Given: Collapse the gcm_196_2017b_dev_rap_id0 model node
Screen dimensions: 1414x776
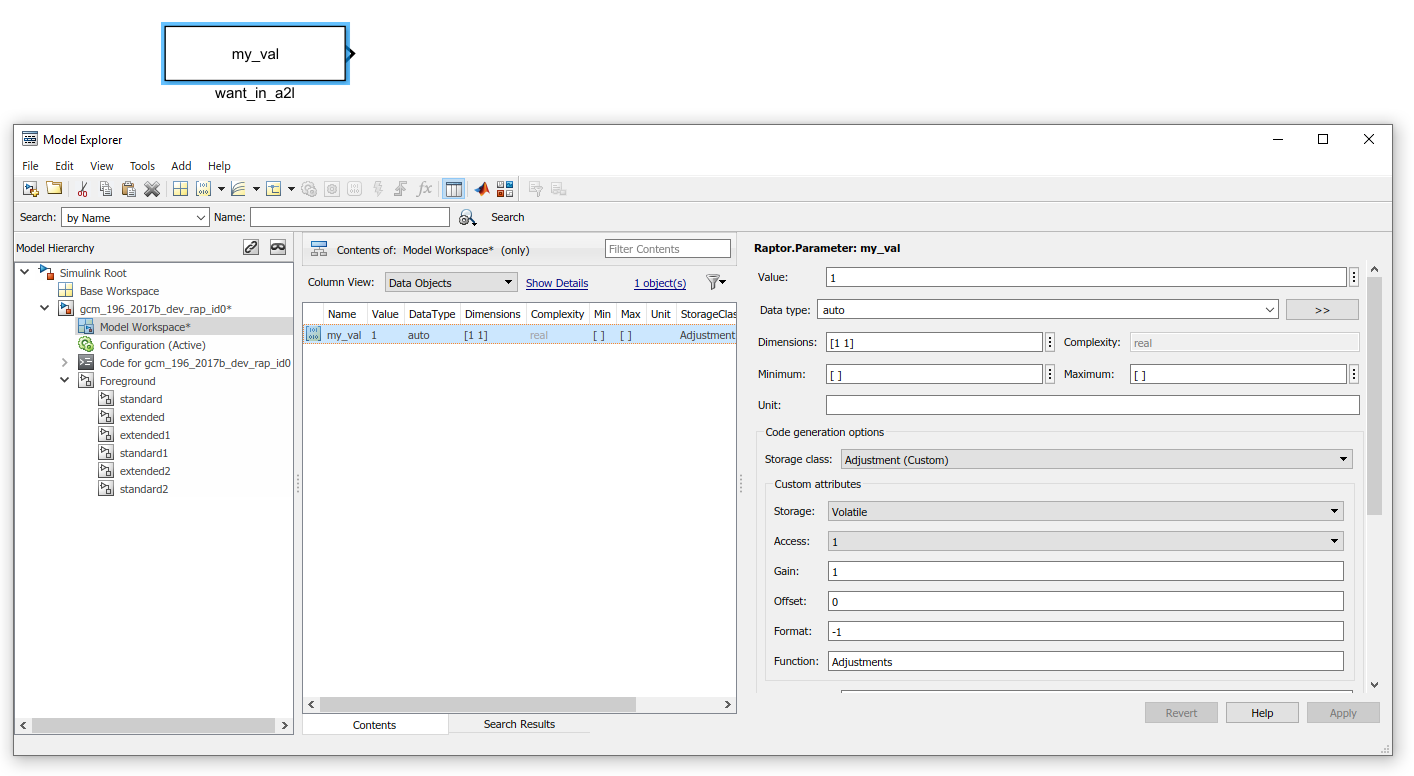Looking at the screenshot, I should 45,308.
